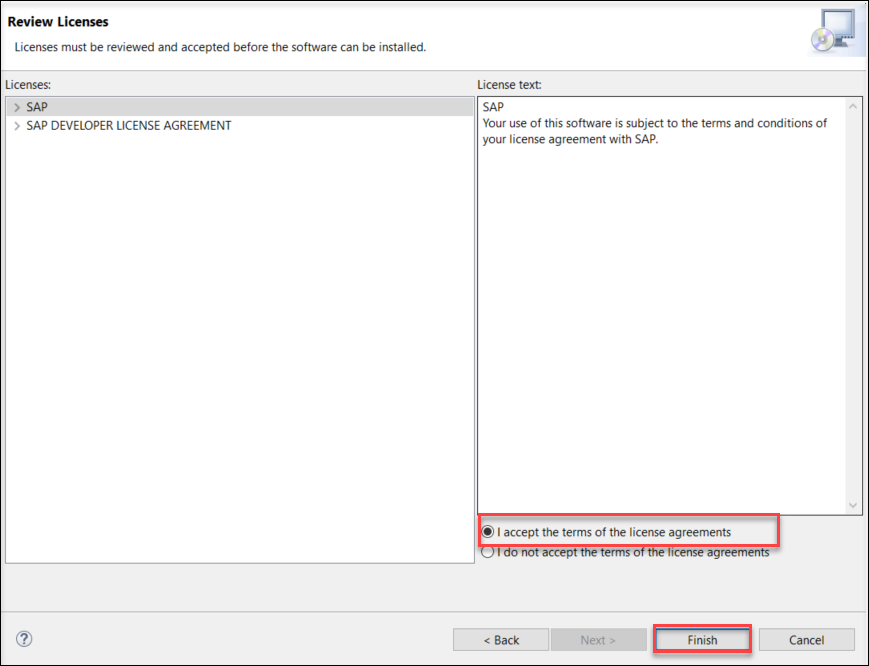869x666 pixels.
Task: Click scroll-down arrow in license text
Action: [x=853, y=505]
